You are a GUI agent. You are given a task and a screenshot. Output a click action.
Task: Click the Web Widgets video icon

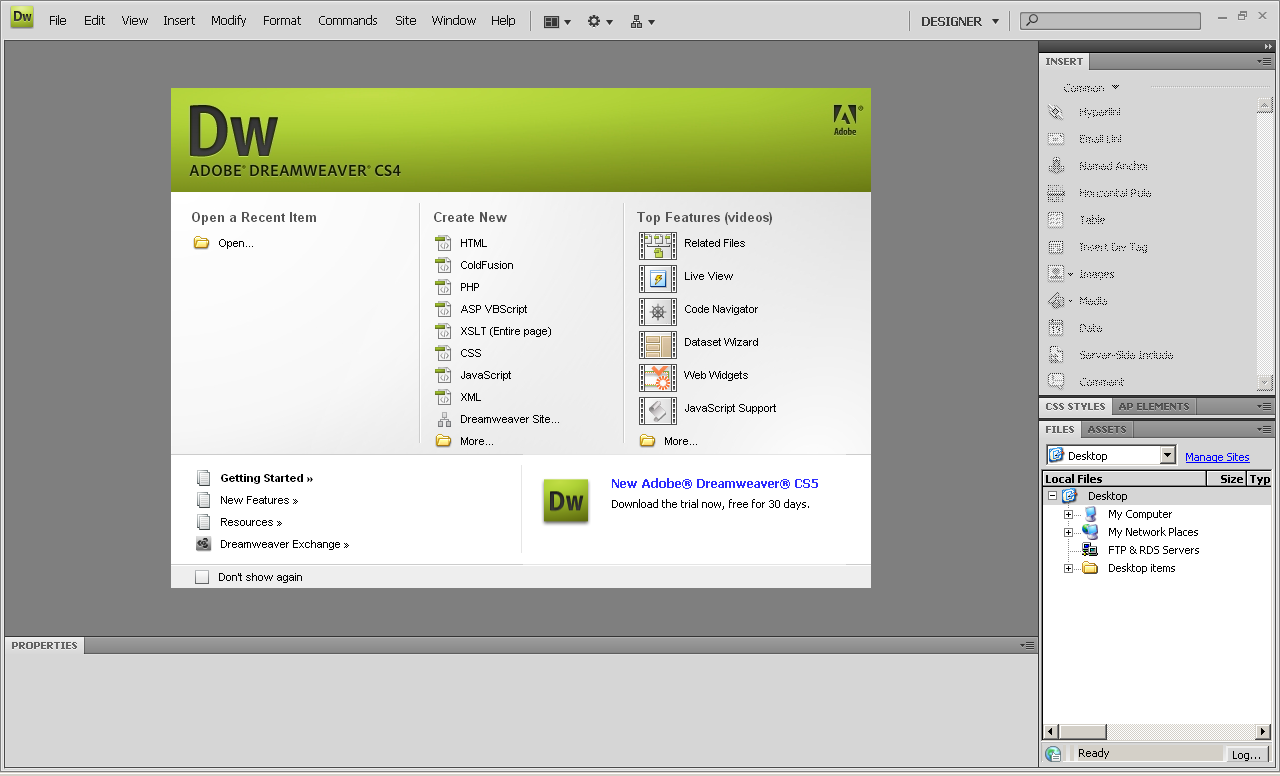coord(658,377)
